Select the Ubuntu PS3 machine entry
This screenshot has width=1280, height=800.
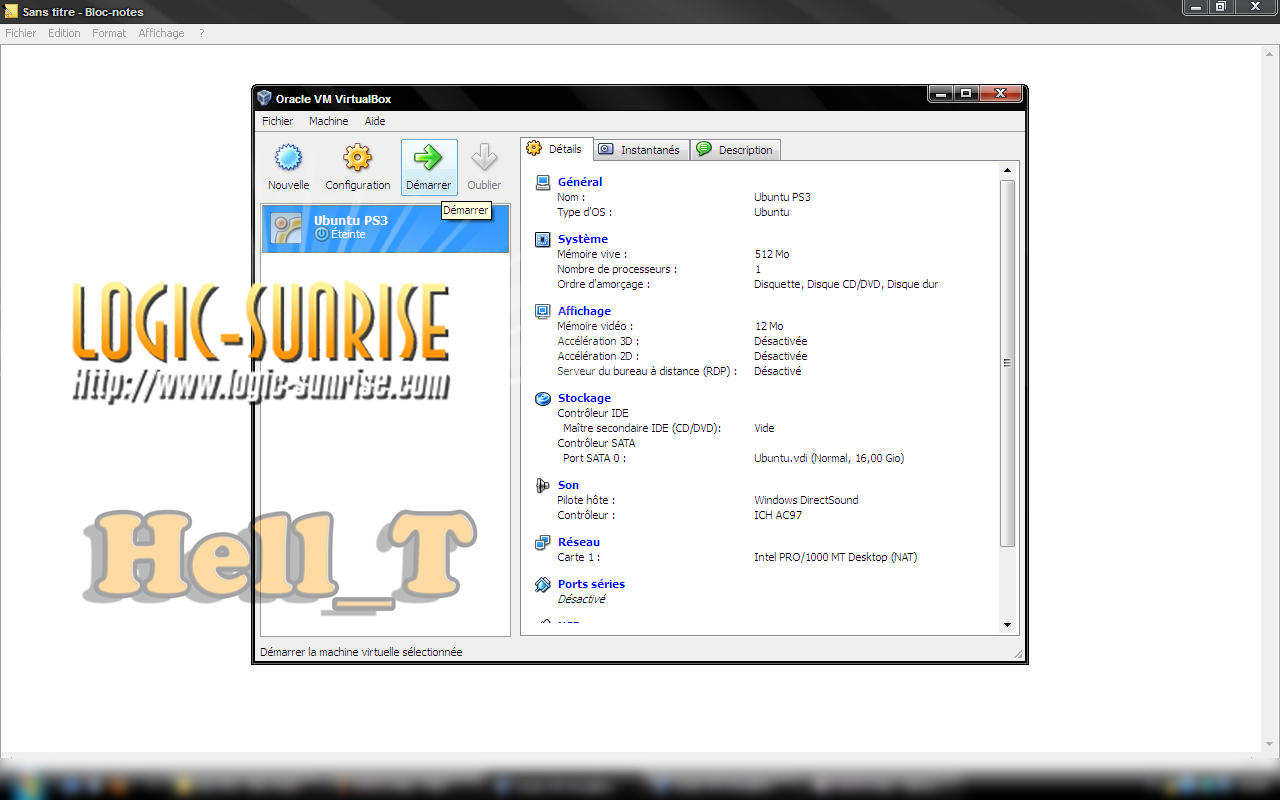(x=385, y=228)
